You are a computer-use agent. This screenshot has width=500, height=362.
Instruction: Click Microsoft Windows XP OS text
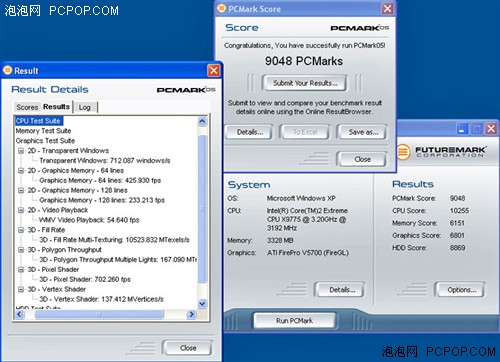[301, 198]
